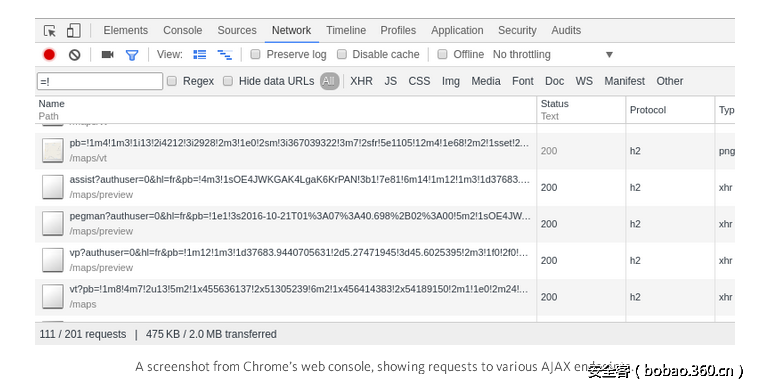Switch to the Application tab
The height and width of the screenshot is (389, 758).
click(457, 30)
